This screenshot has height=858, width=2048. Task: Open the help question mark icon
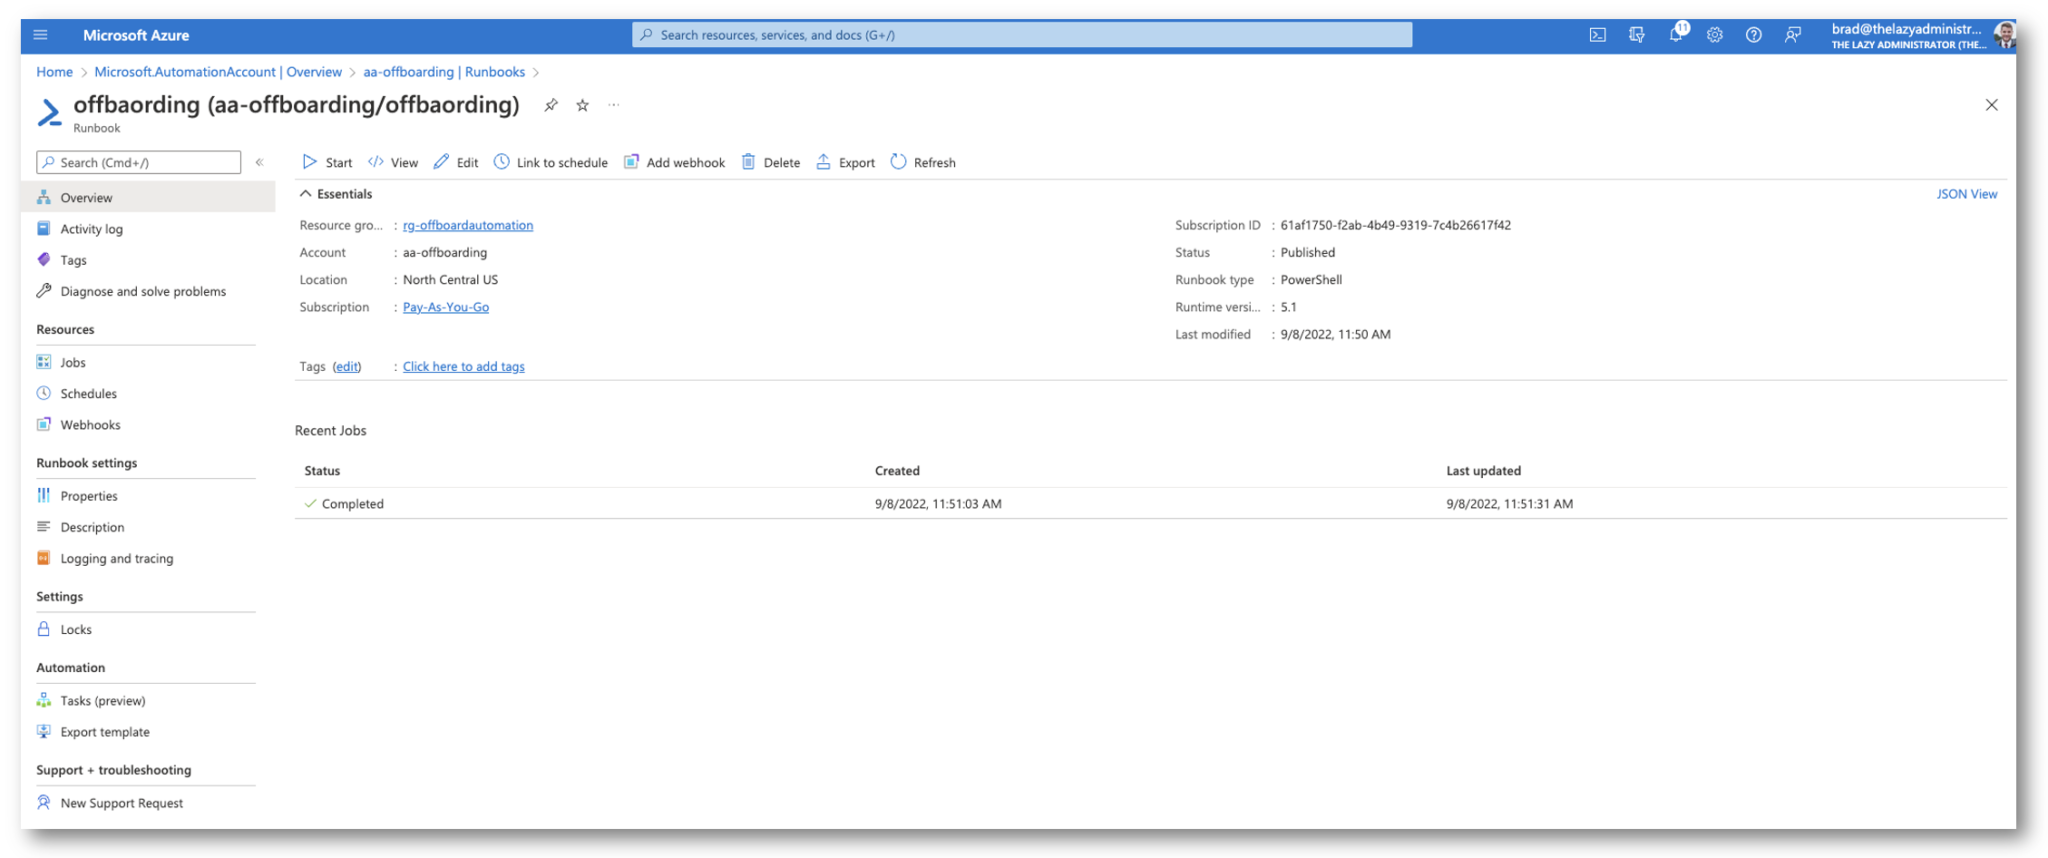tap(1753, 35)
